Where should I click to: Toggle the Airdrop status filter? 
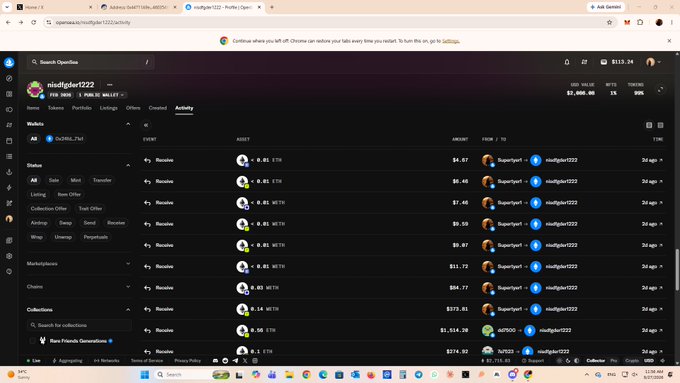[39, 223]
